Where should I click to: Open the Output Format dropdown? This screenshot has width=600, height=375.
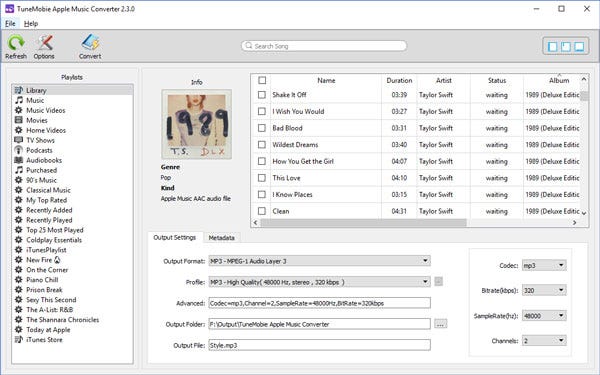(320, 261)
